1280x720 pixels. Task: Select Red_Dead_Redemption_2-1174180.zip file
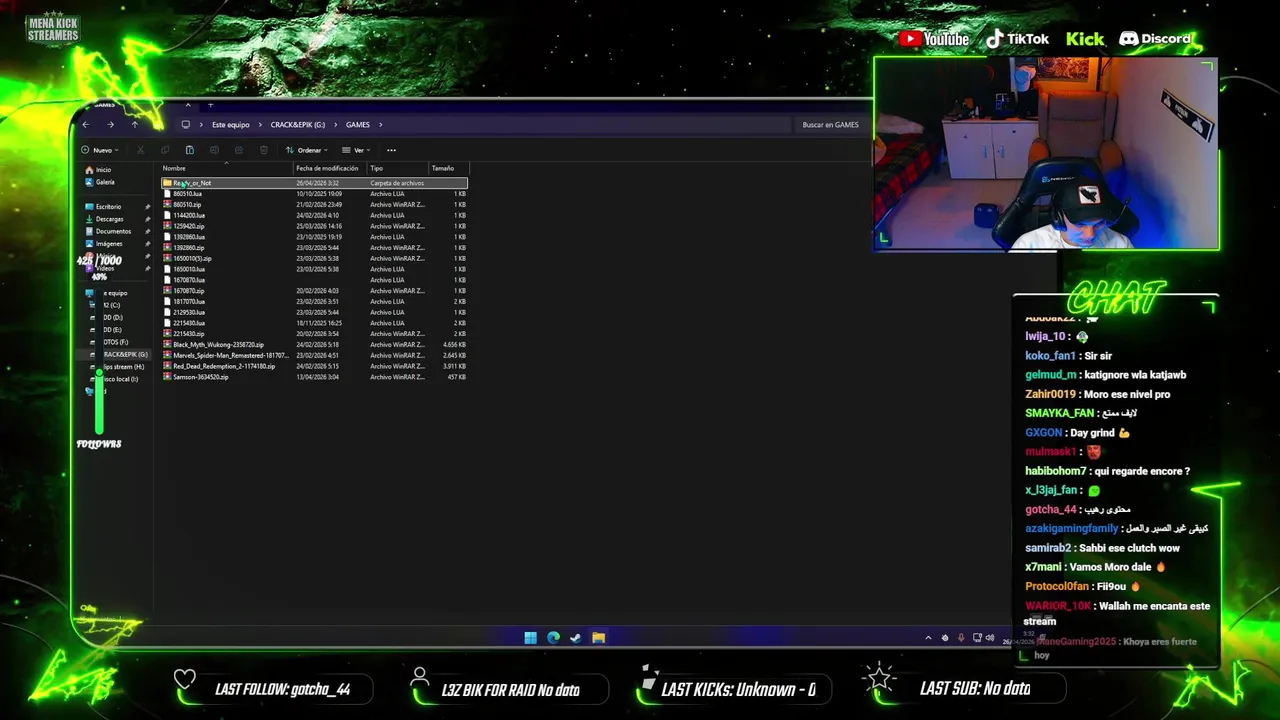pyautogui.click(x=314, y=366)
